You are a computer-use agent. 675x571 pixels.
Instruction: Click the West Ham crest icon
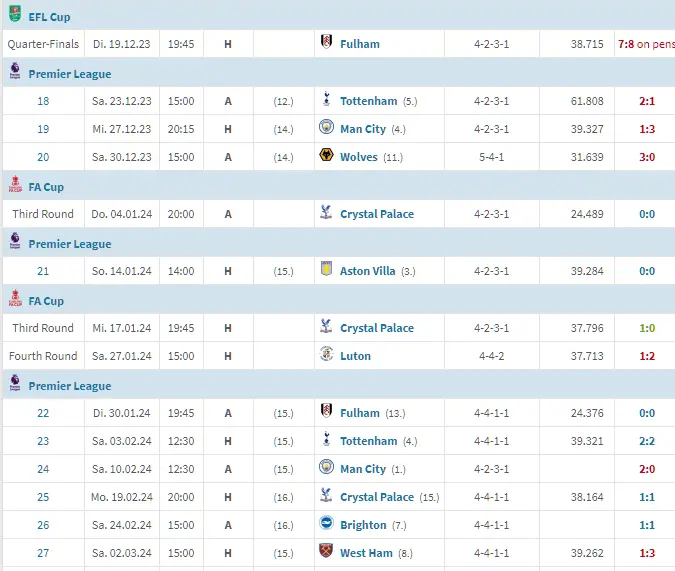click(326, 550)
